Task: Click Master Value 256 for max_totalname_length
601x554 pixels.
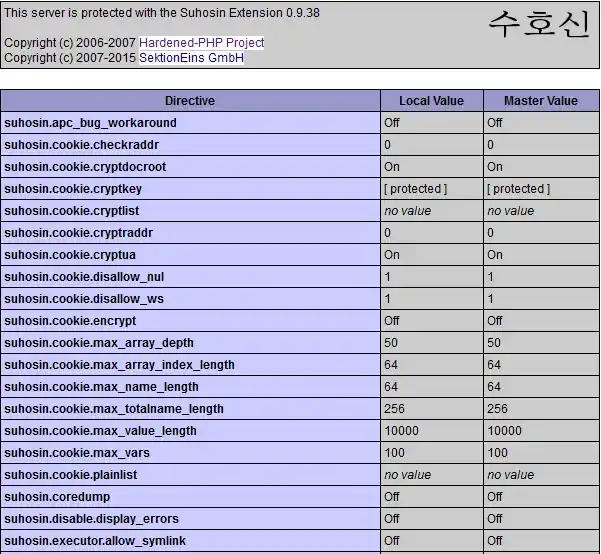Action: coord(498,409)
